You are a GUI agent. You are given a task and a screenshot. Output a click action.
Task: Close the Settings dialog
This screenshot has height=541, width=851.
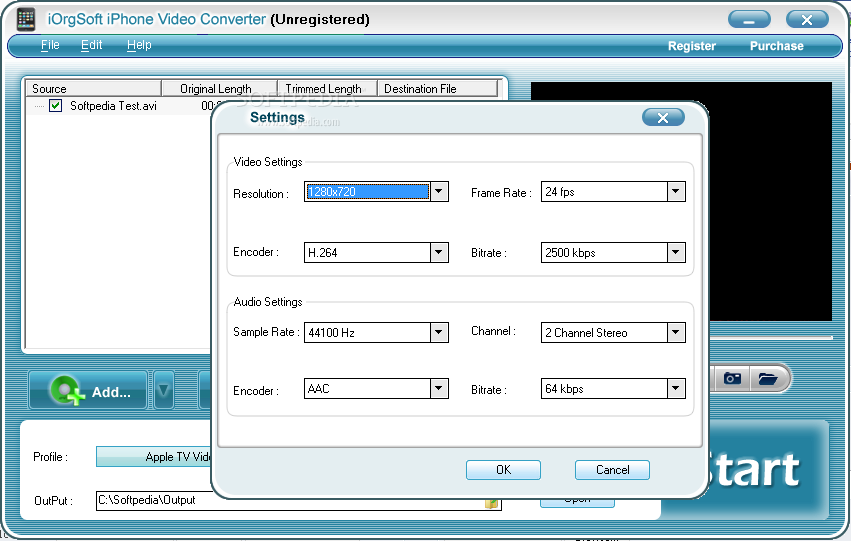(x=663, y=118)
